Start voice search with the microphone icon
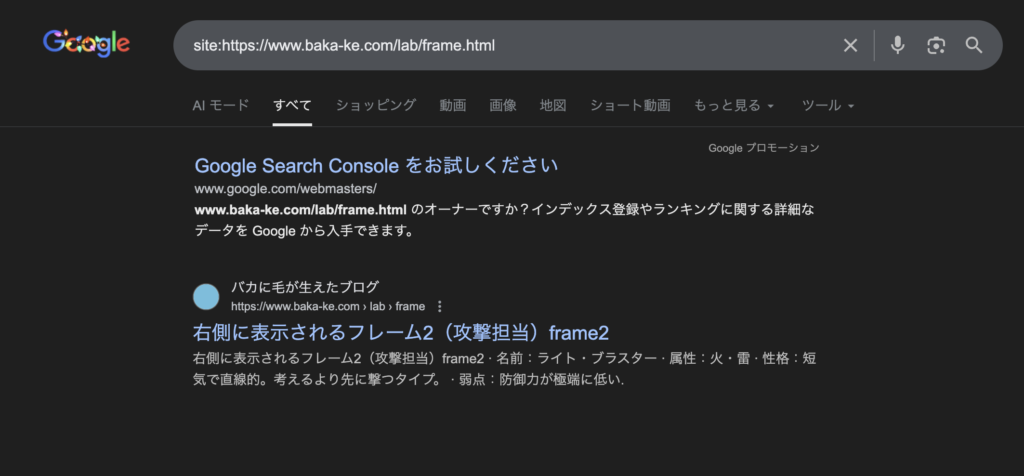This screenshot has width=1024, height=476. click(x=897, y=45)
